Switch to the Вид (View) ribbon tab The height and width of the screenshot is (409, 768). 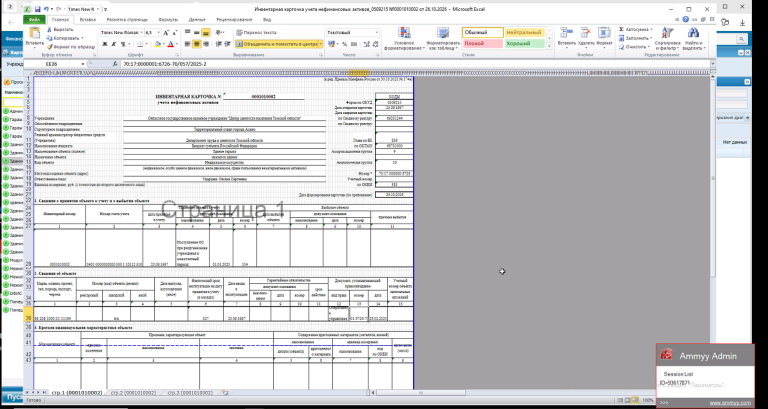(266, 20)
